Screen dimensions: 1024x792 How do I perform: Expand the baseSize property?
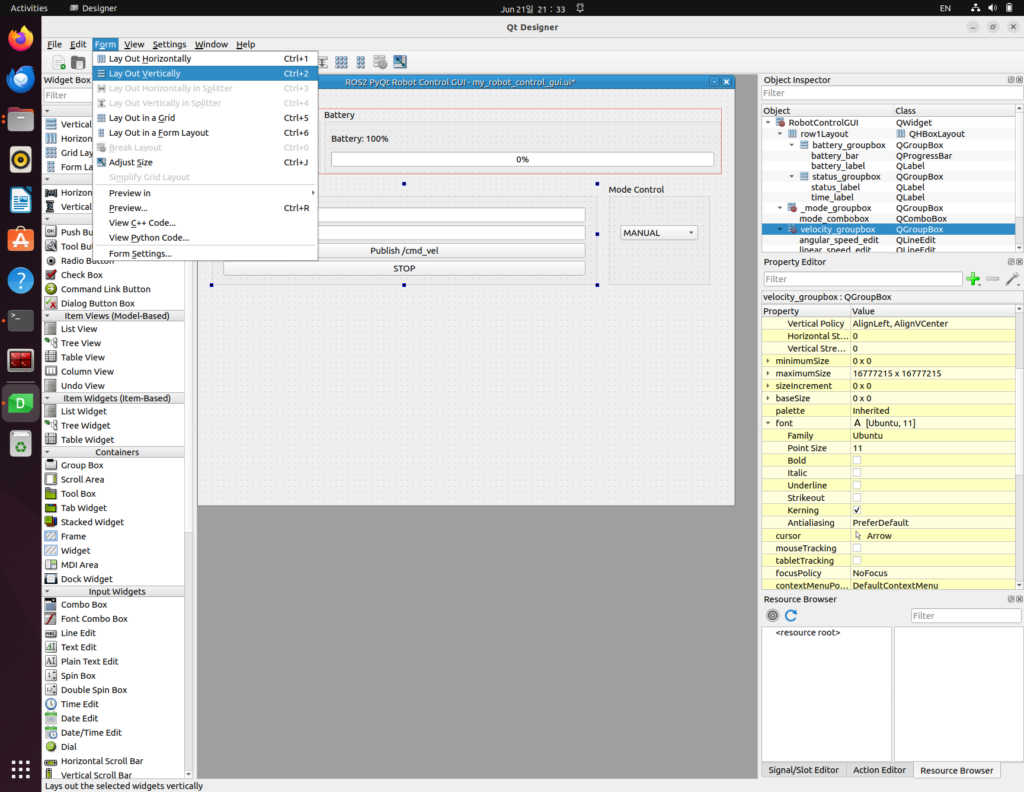(768, 398)
